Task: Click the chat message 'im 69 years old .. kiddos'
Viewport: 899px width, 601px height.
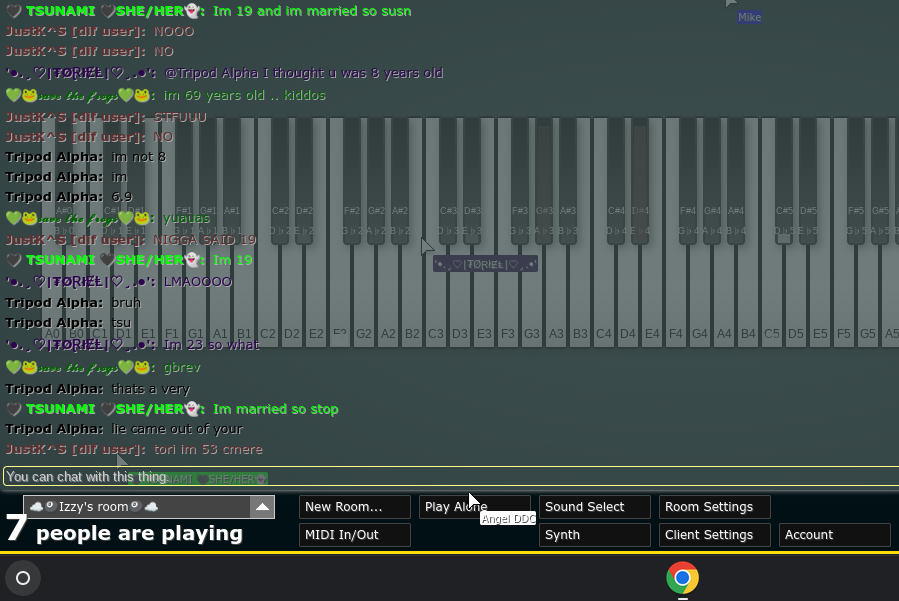Action: coord(245,95)
